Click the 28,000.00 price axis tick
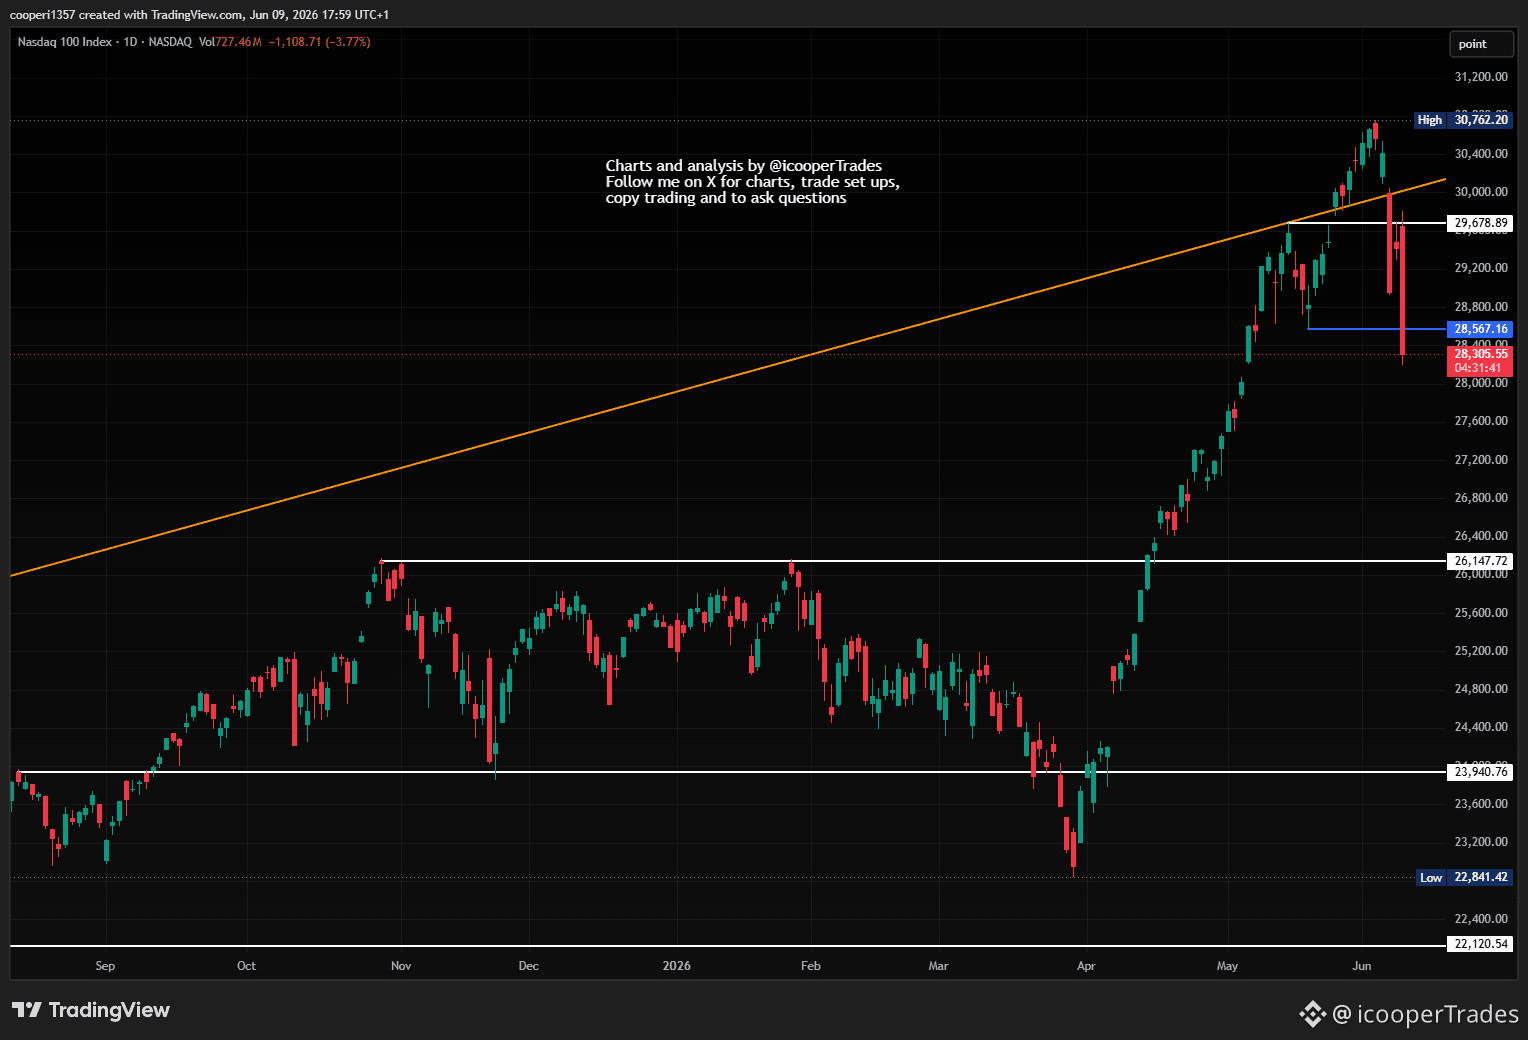The height and width of the screenshot is (1040, 1528). coord(1481,383)
